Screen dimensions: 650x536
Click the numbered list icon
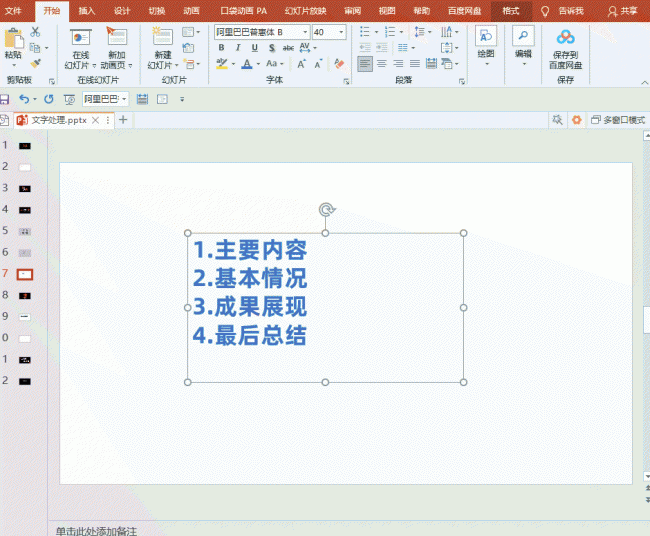pyautogui.click(x=390, y=32)
